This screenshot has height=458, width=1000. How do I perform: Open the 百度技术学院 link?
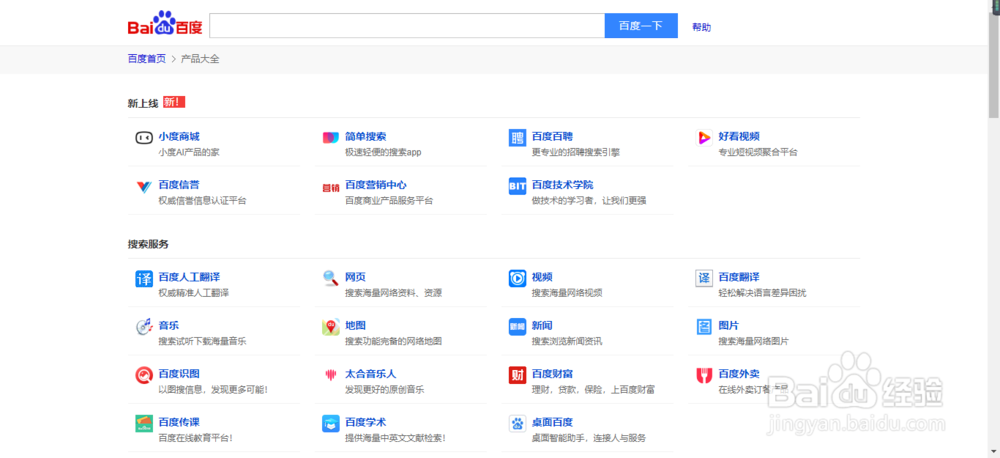pos(562,185)
